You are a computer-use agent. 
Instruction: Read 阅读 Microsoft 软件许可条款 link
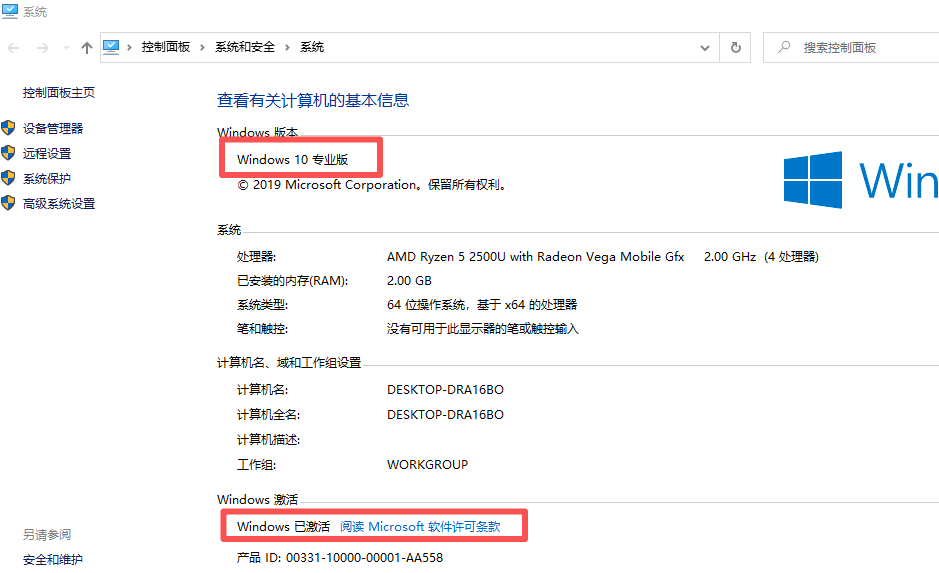pos(420,526)
